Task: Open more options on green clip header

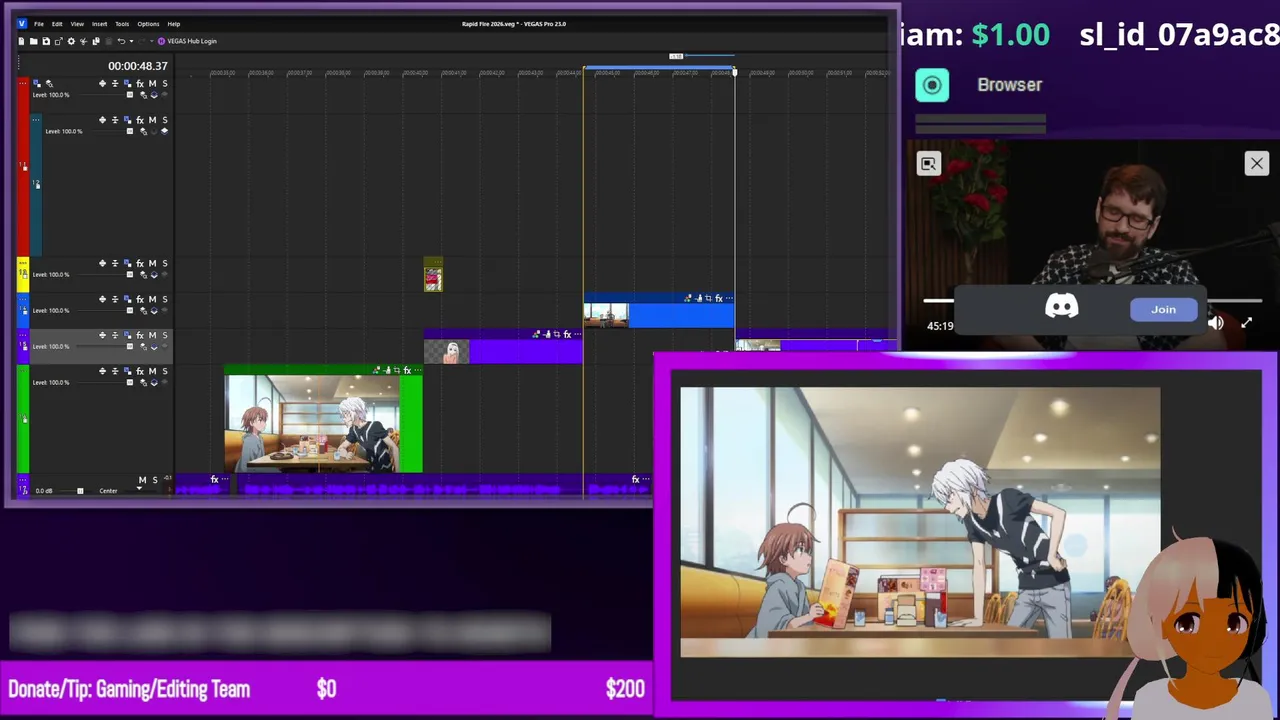Action: [x=417, y=370]
